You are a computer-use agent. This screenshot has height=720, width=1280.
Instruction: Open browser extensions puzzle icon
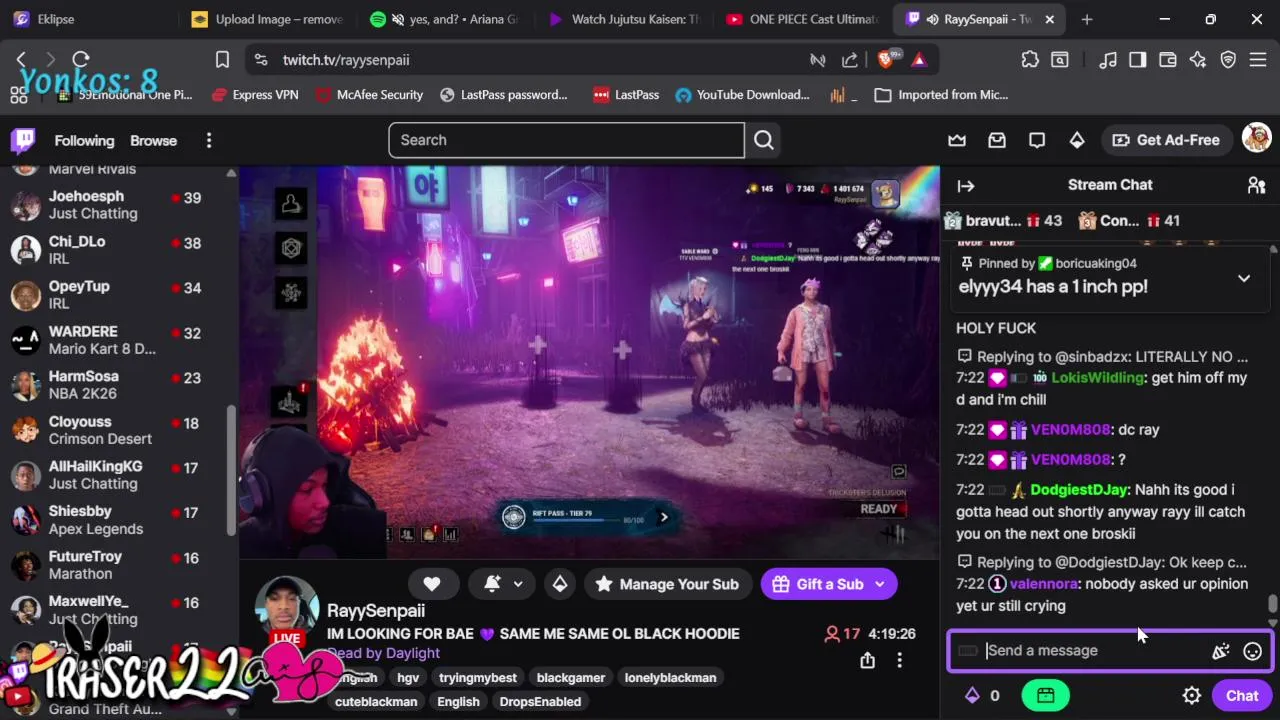pyautogui.click(x=1030, y=60)
